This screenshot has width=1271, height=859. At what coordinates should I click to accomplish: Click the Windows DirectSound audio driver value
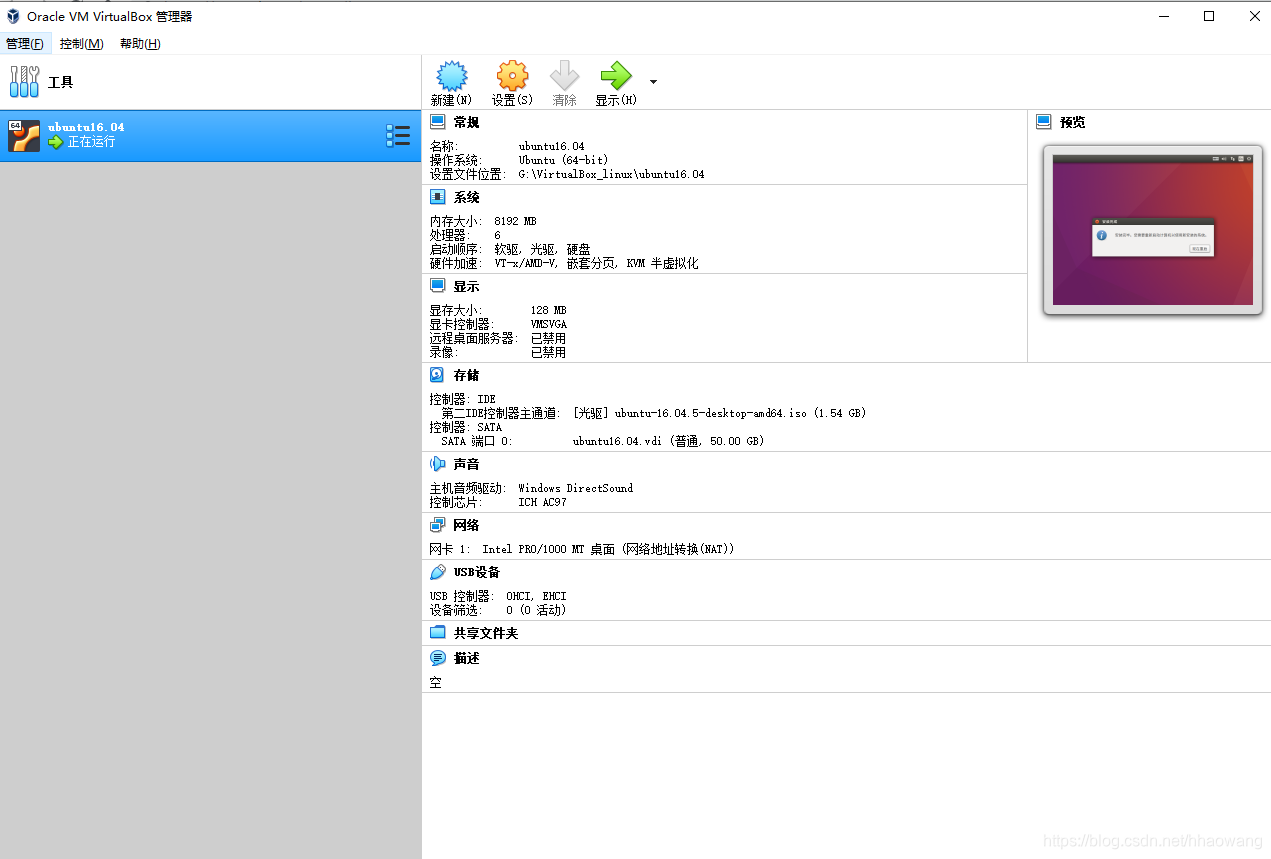pos(575,488)
